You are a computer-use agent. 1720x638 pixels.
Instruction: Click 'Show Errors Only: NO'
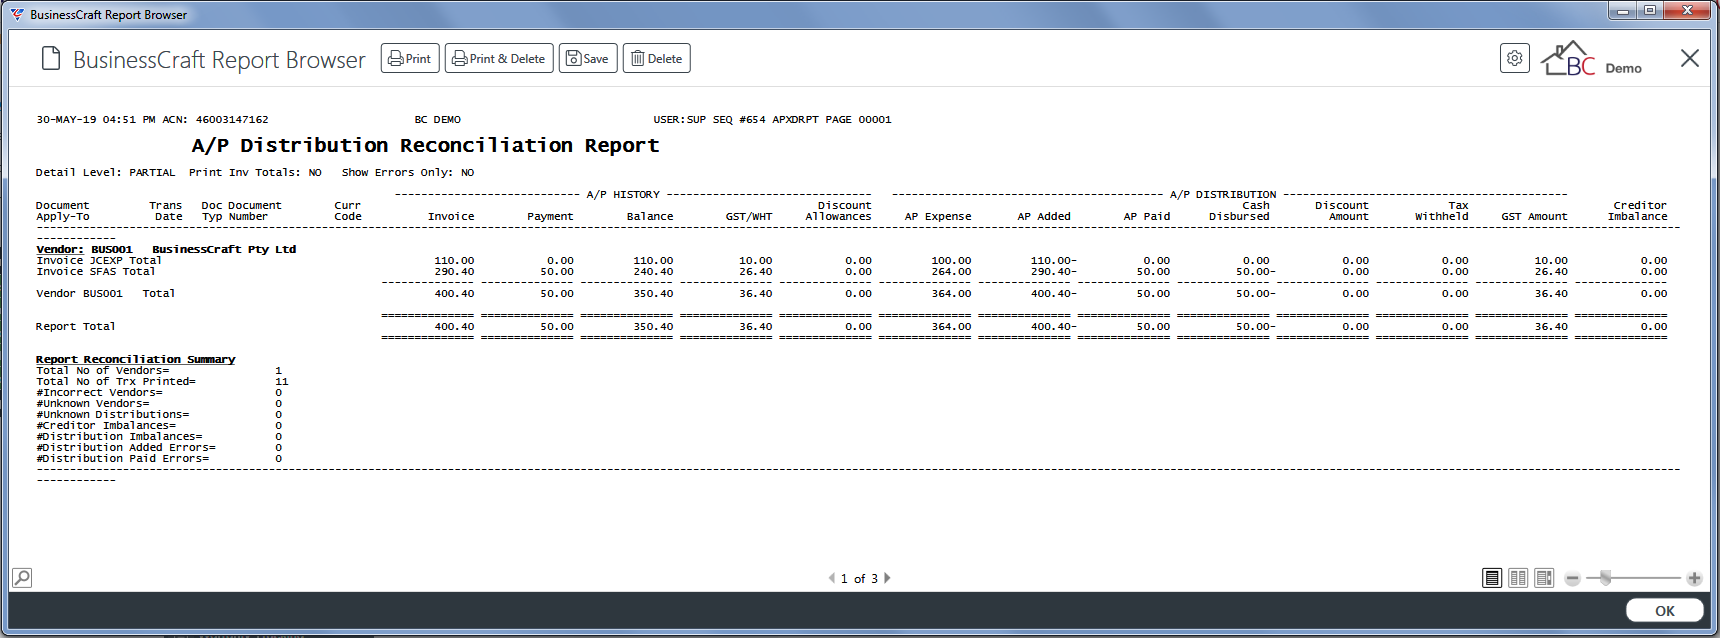click(x=408, y=172)
